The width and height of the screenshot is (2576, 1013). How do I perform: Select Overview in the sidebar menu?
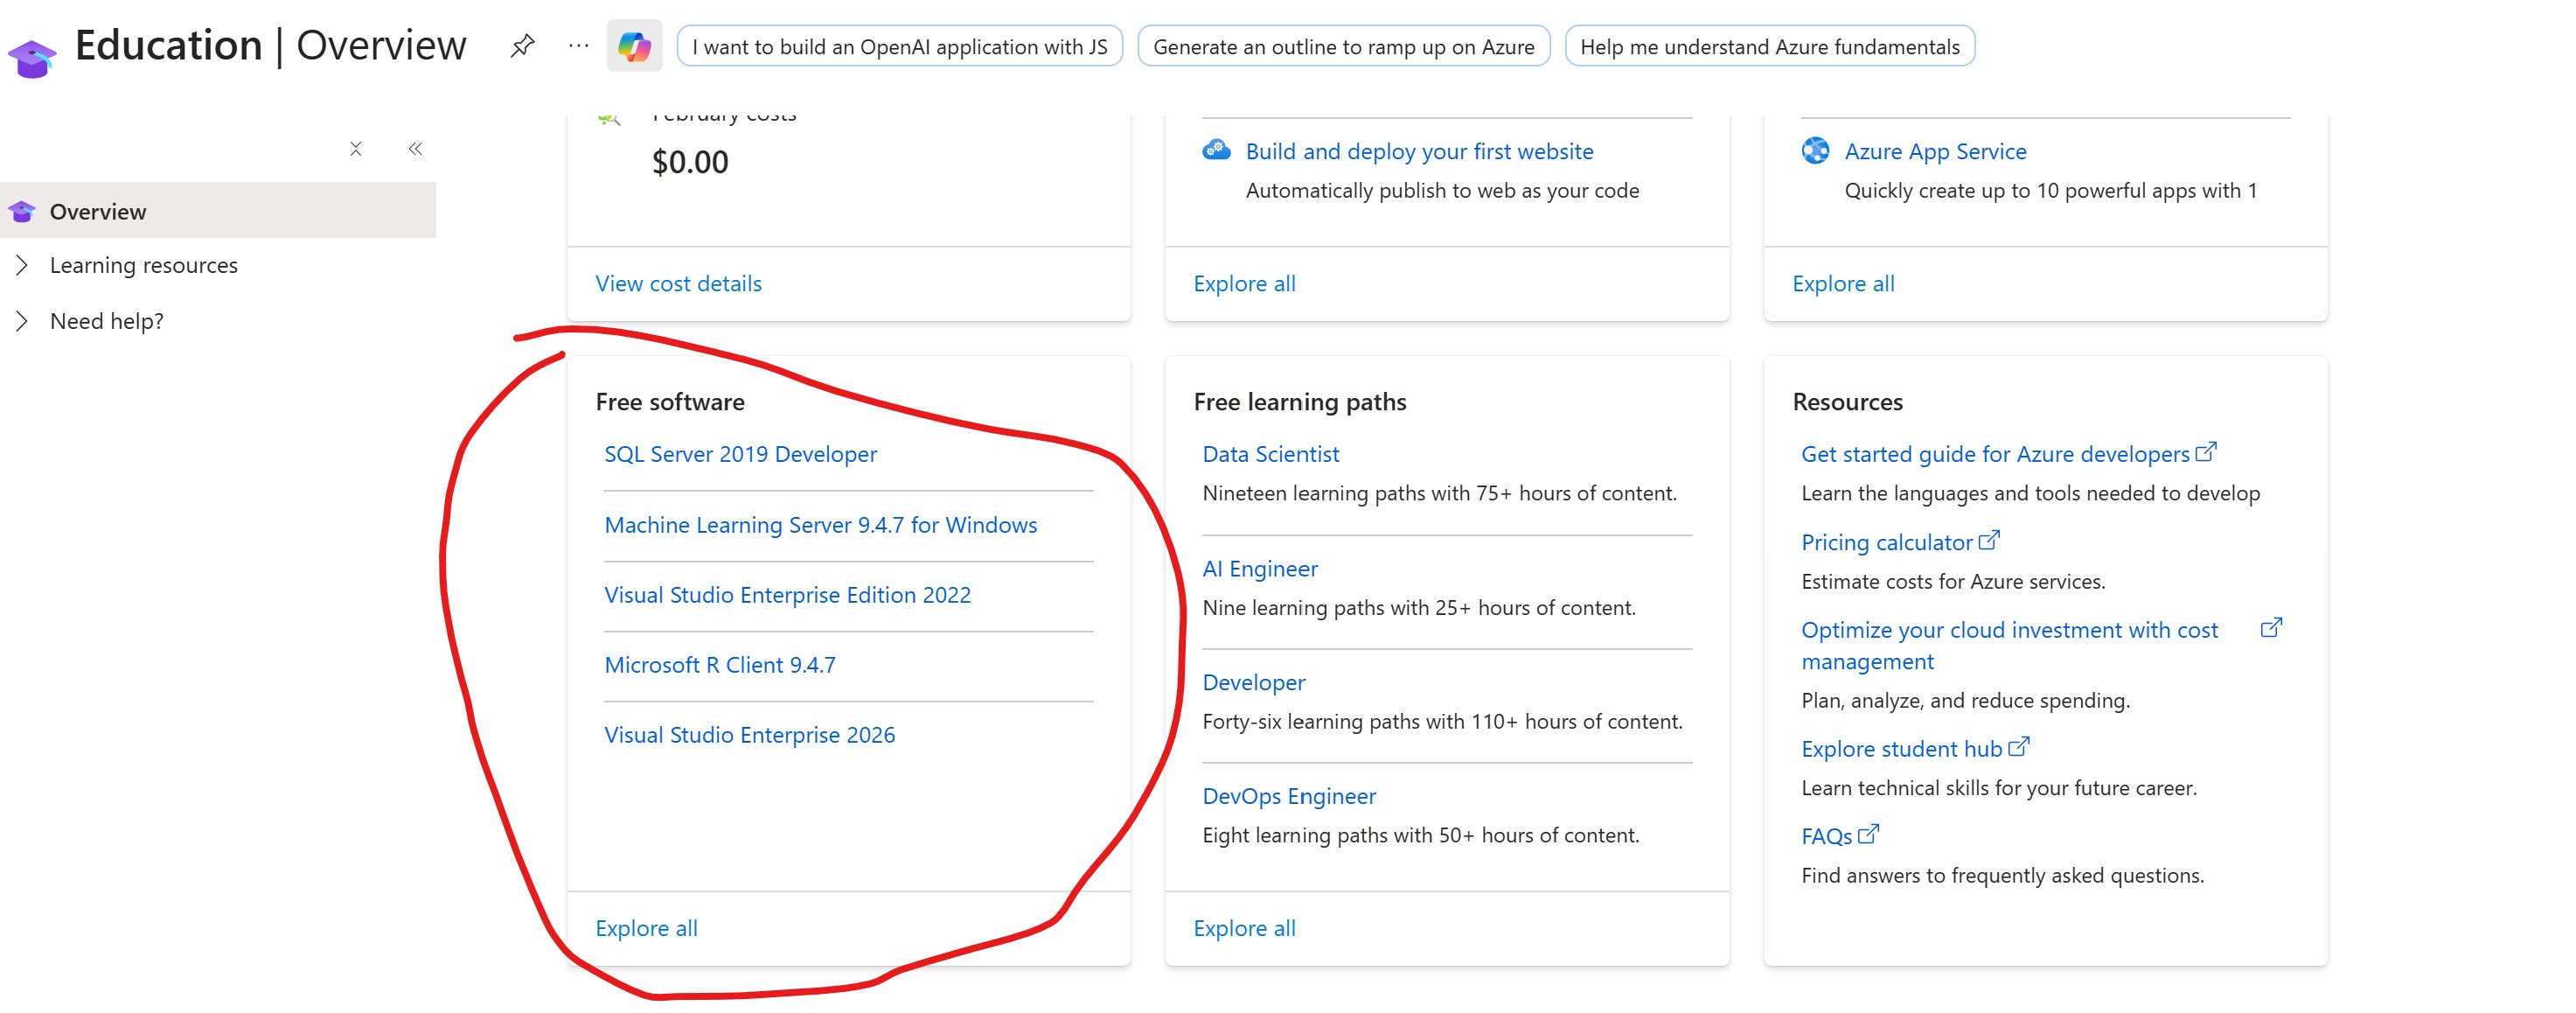tap(98, 211)
